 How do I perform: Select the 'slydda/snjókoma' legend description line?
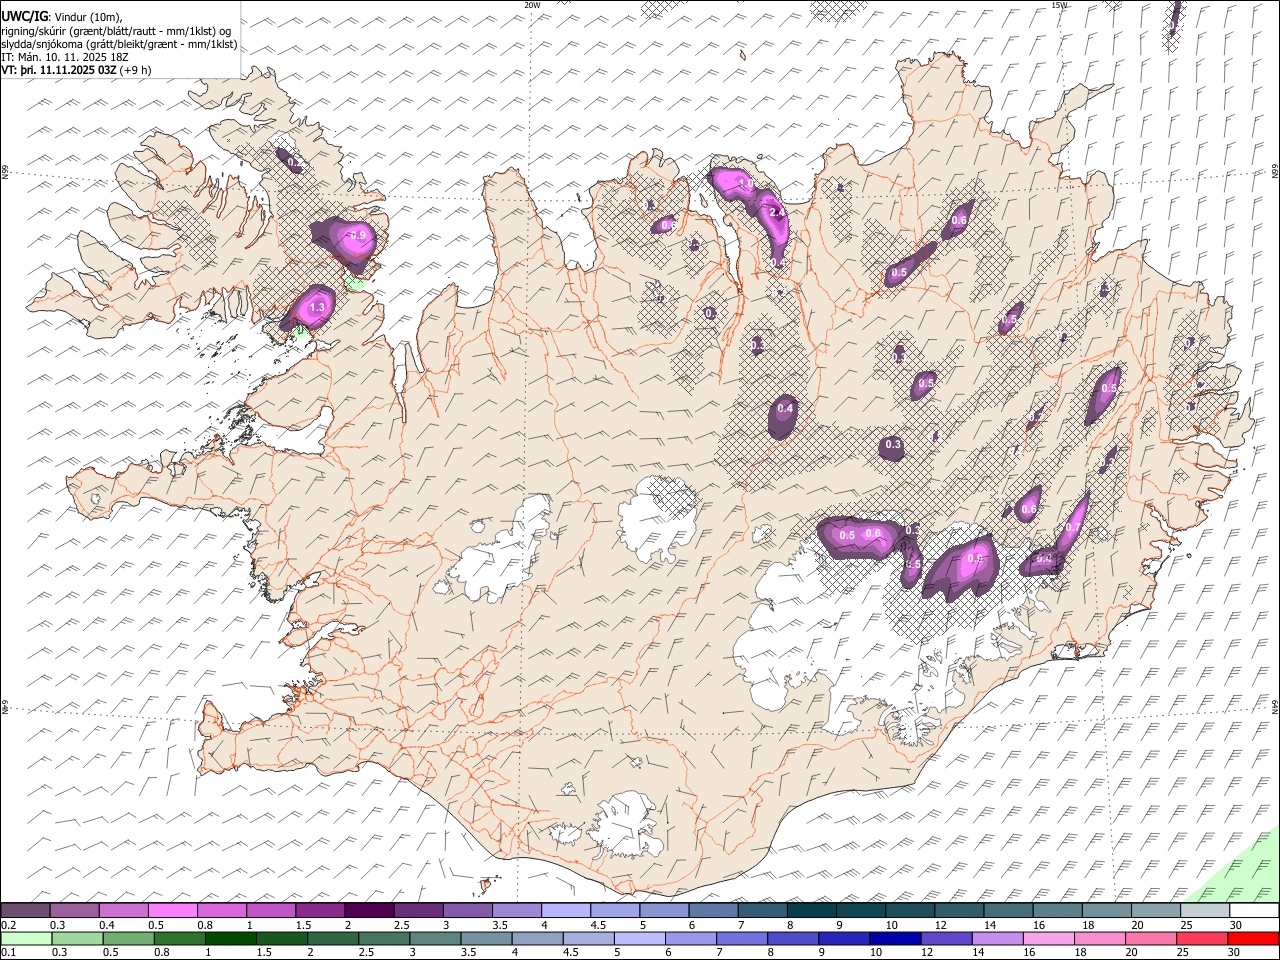[120, 44]
